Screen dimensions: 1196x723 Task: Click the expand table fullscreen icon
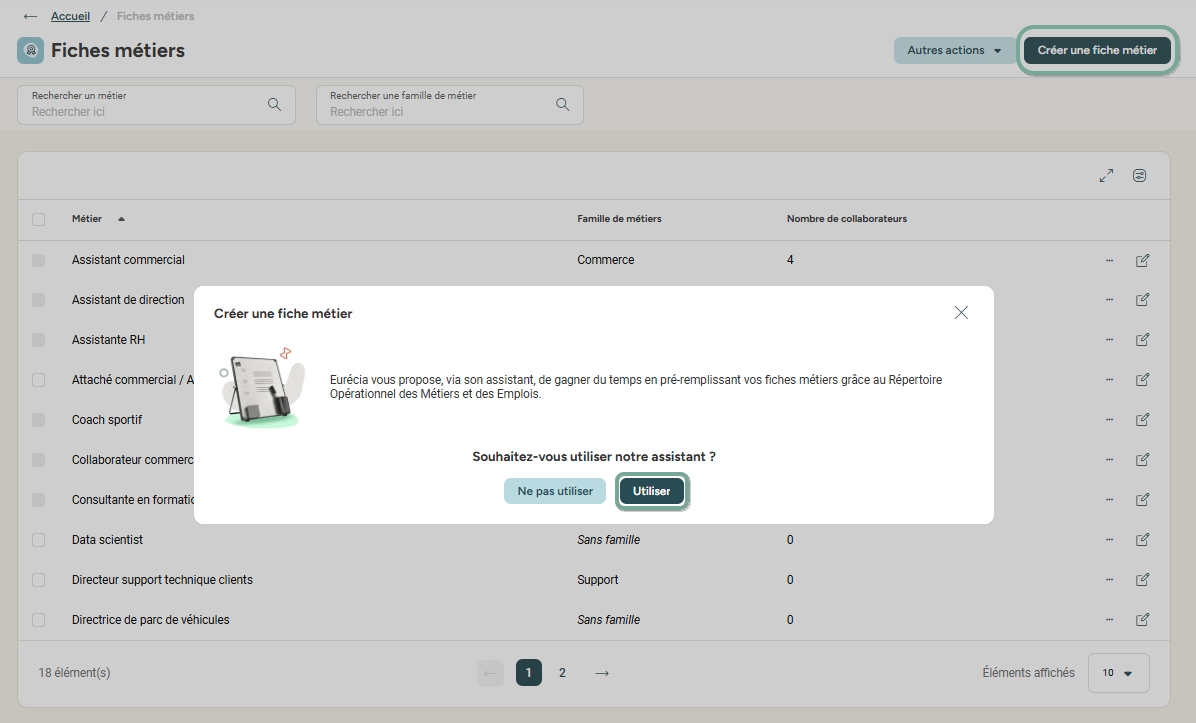pyautogui.click(x=1106, y=176)
